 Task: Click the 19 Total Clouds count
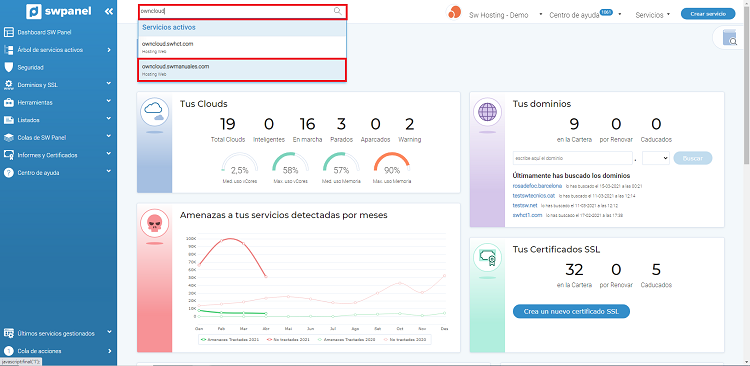point(228,124)
